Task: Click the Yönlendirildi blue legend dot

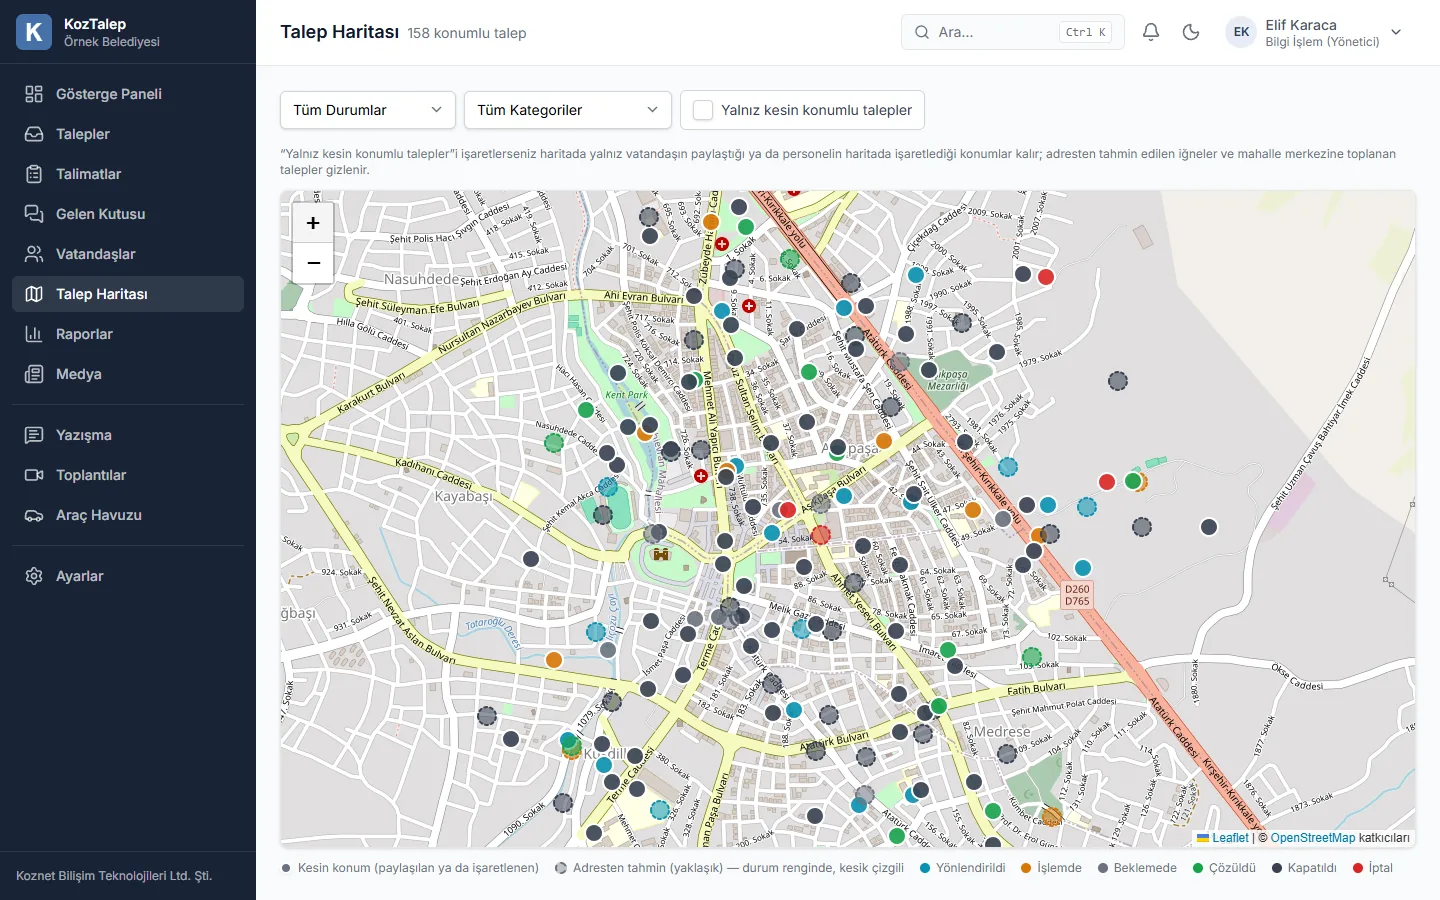Action: (925, 868)
